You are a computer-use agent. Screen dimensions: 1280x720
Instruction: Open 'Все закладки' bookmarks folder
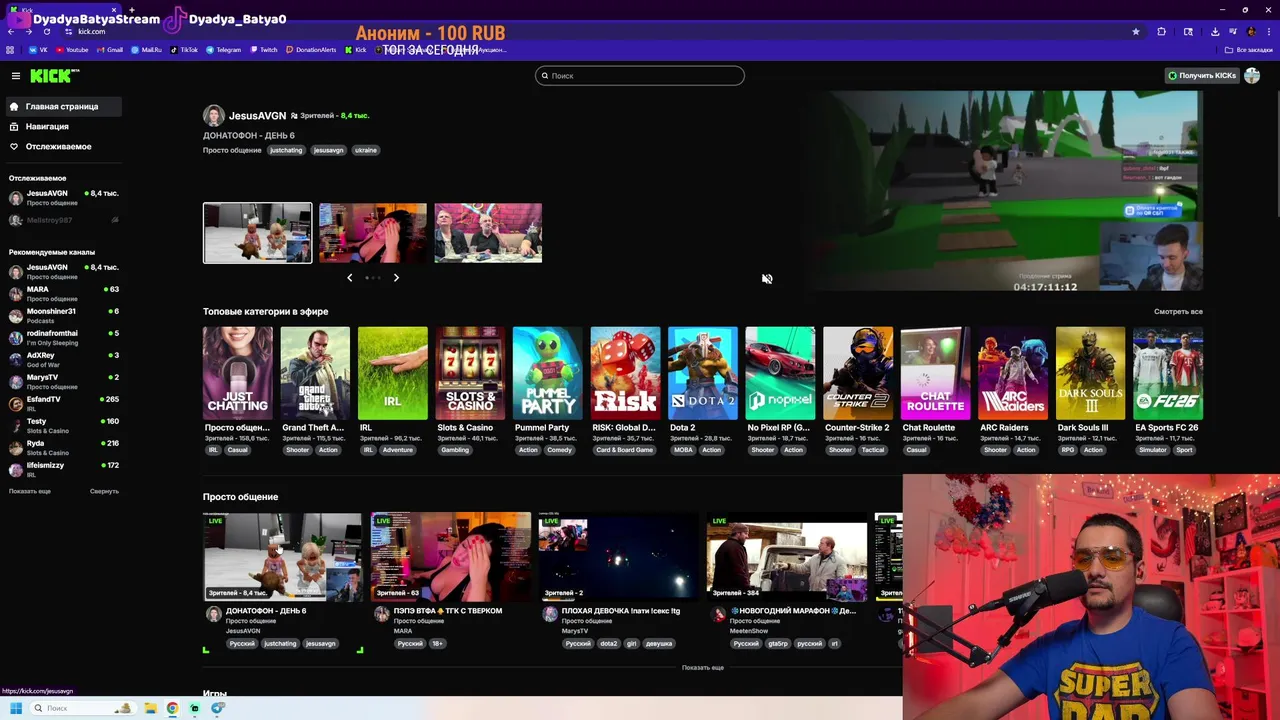click(1250, 50)
